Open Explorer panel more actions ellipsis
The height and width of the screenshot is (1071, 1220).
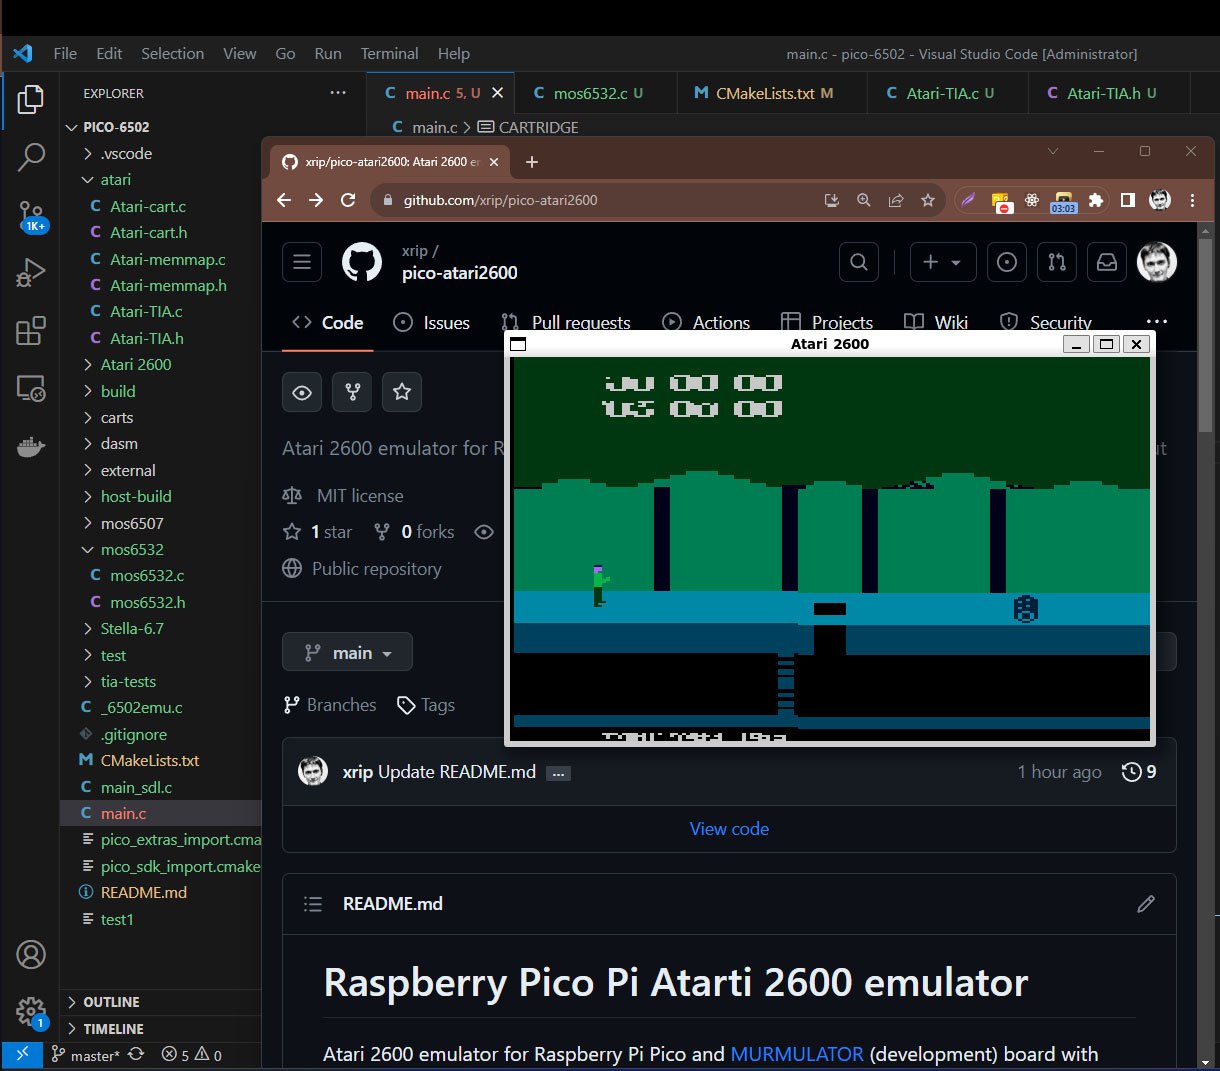pyautogui.click(x=338, y=93)
